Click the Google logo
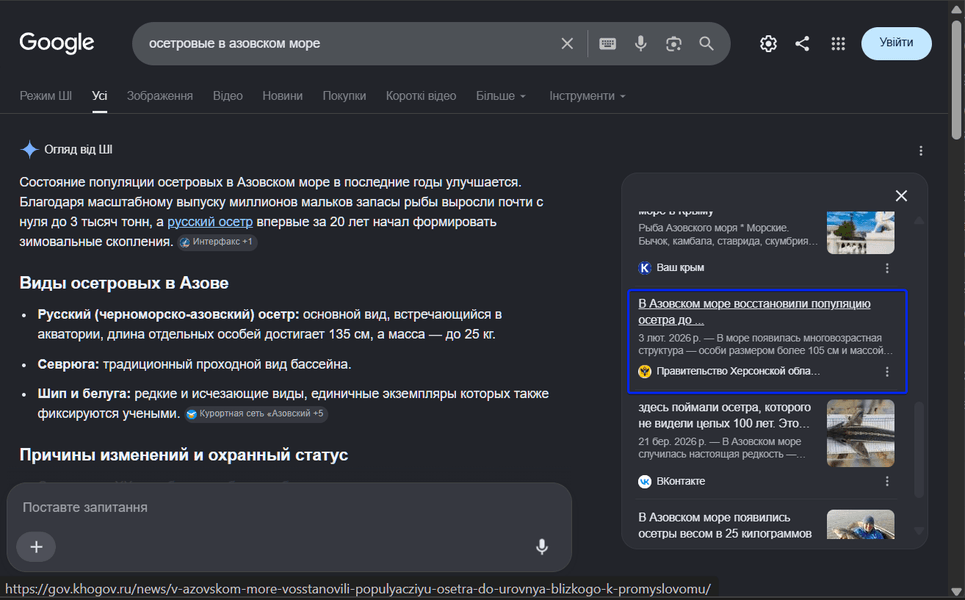The height and width of the screenshot is (600, 965). click(x=57, y=42)
